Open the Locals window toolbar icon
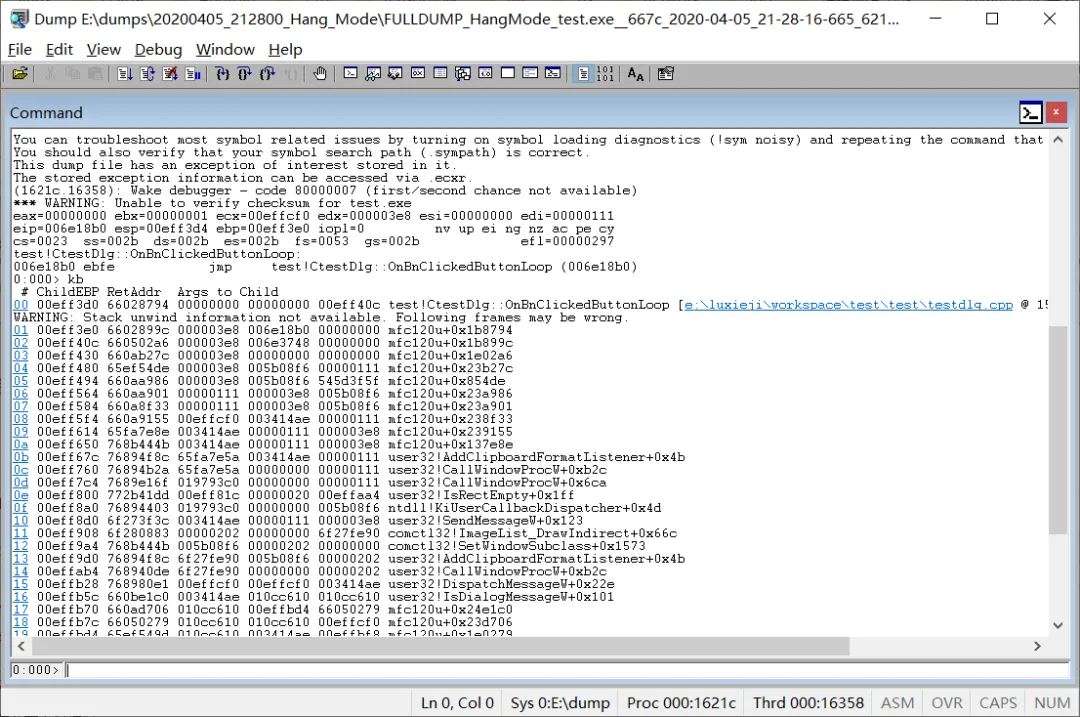The image size is (1080, 717). (395, 74)
